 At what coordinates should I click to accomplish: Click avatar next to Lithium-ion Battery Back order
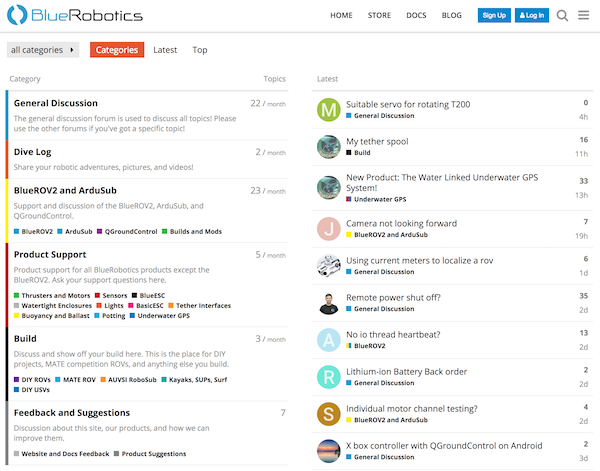[328, 376]
